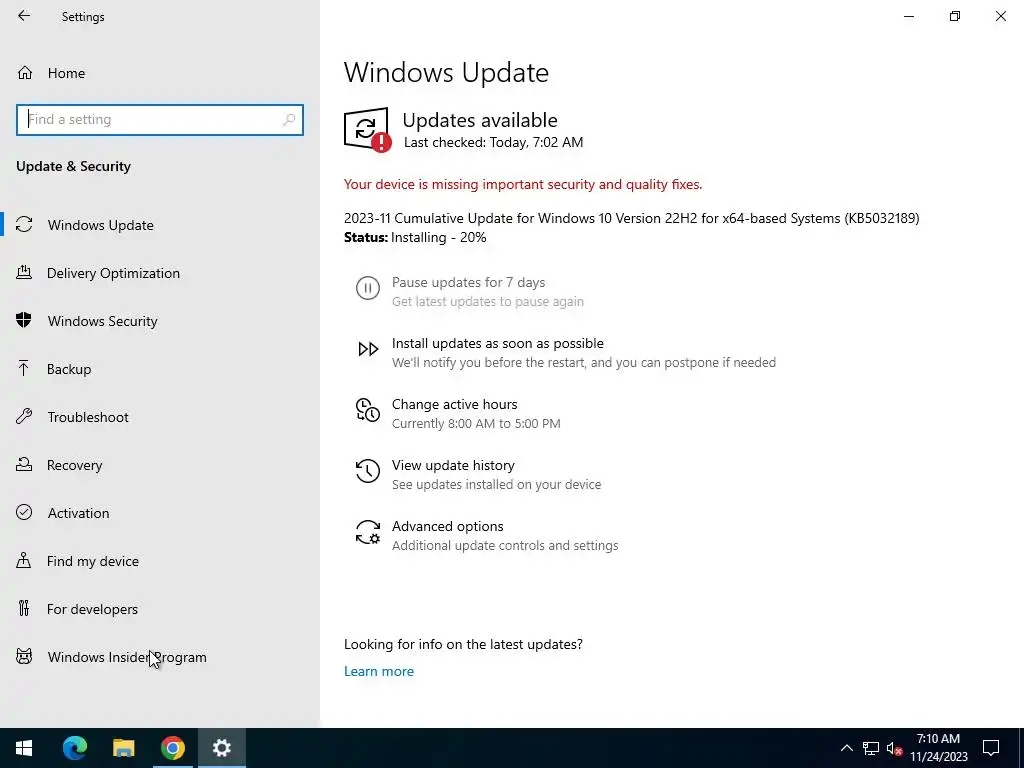The width and height of the screenshot is (1024, 768).
Task: Close the Settings window
Action: pyautogui.click(x=1000, y=16)
